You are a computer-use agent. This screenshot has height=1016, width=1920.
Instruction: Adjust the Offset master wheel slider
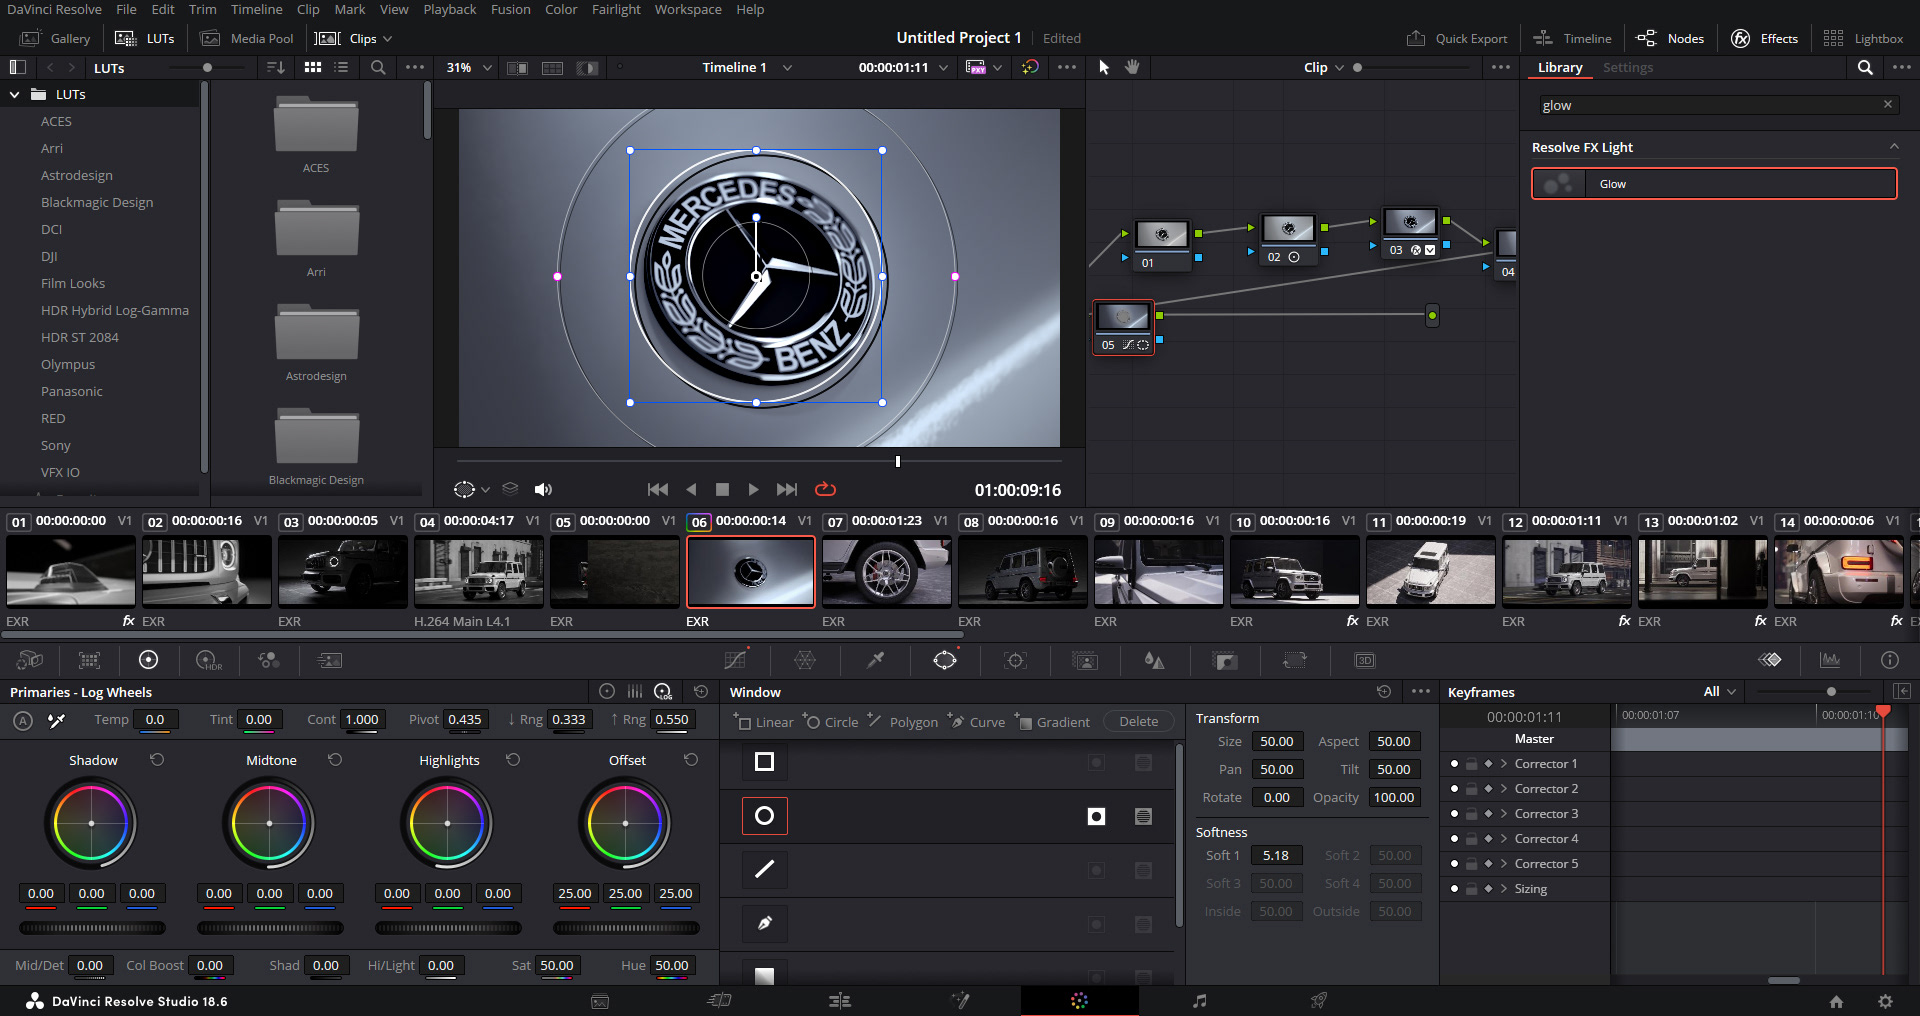pos(626,928)
